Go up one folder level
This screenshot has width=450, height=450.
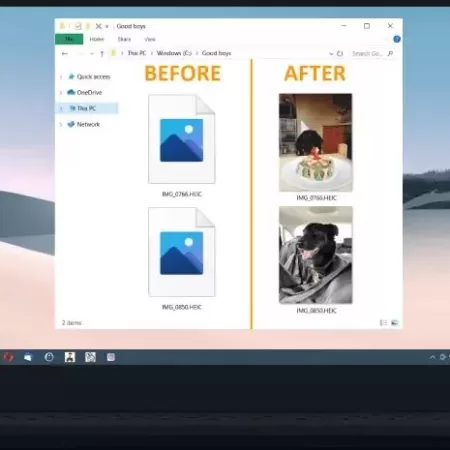[x=102, y=53]
